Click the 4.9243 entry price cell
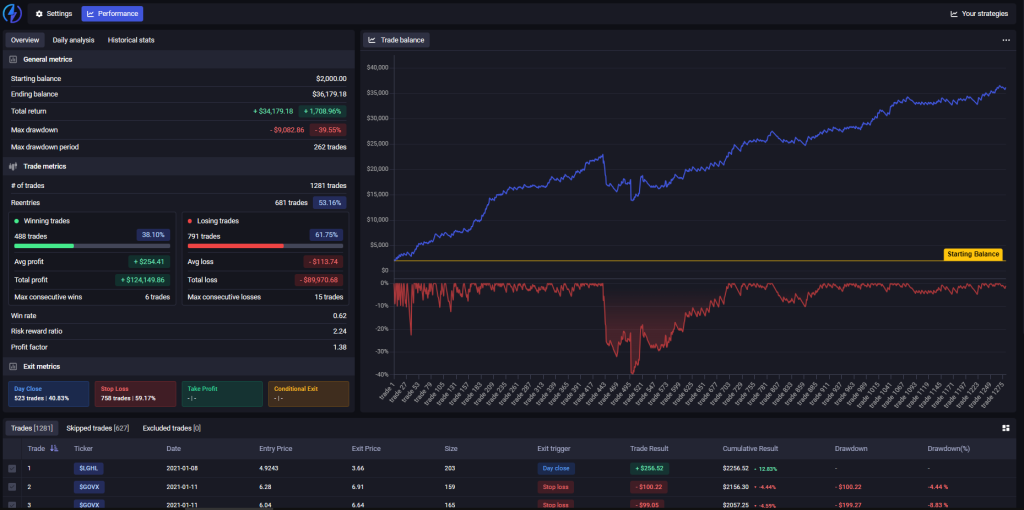This screenshot has width=1024, height=510. pyautogui.click(x=270, y=468)
